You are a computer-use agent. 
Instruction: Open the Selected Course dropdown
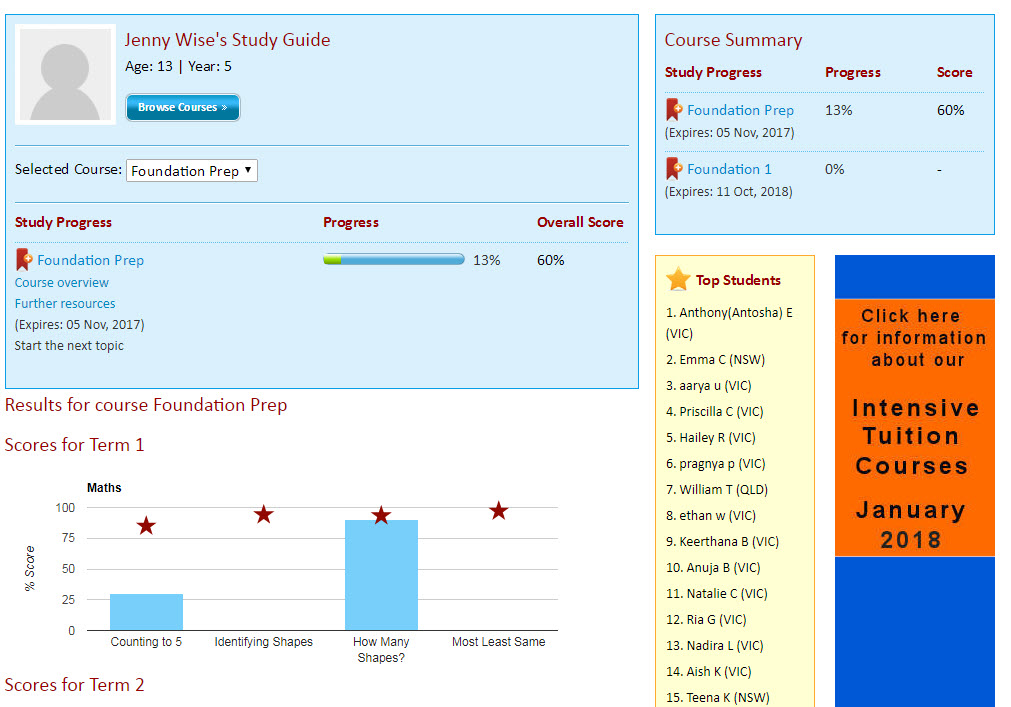click(x=192, y=171)
